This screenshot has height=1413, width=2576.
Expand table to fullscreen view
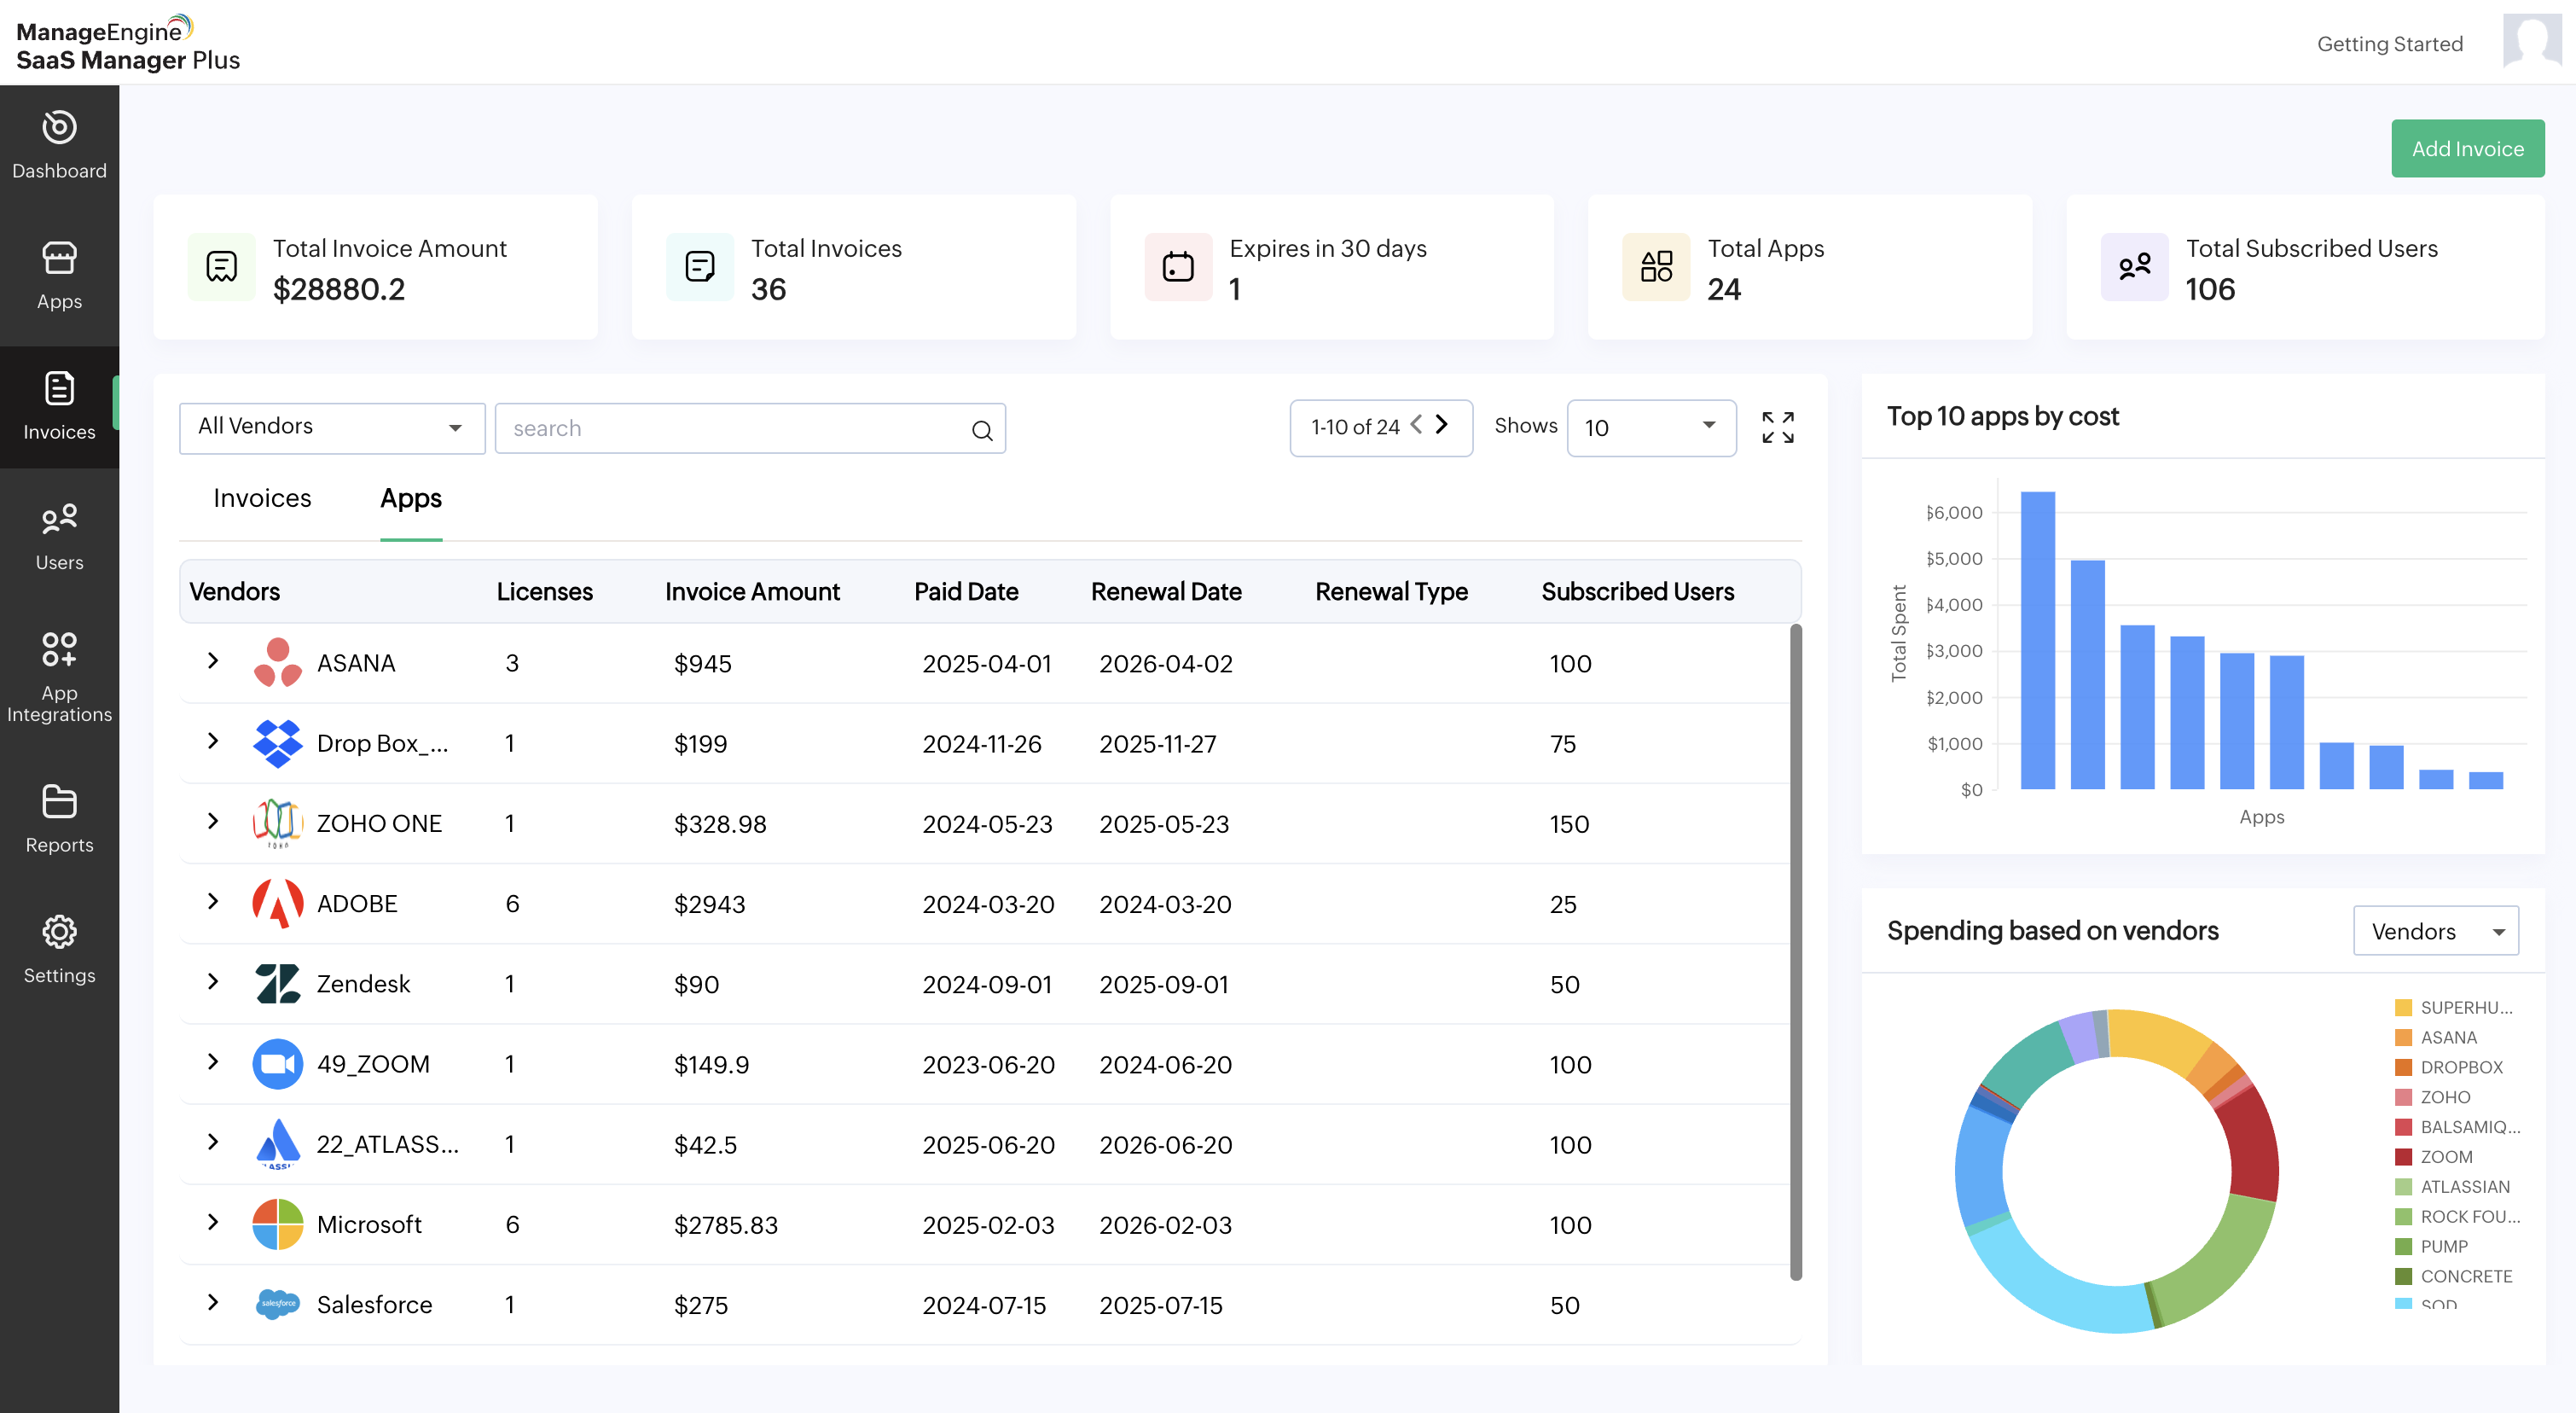pyautogui.click(x=1777, y=428)
